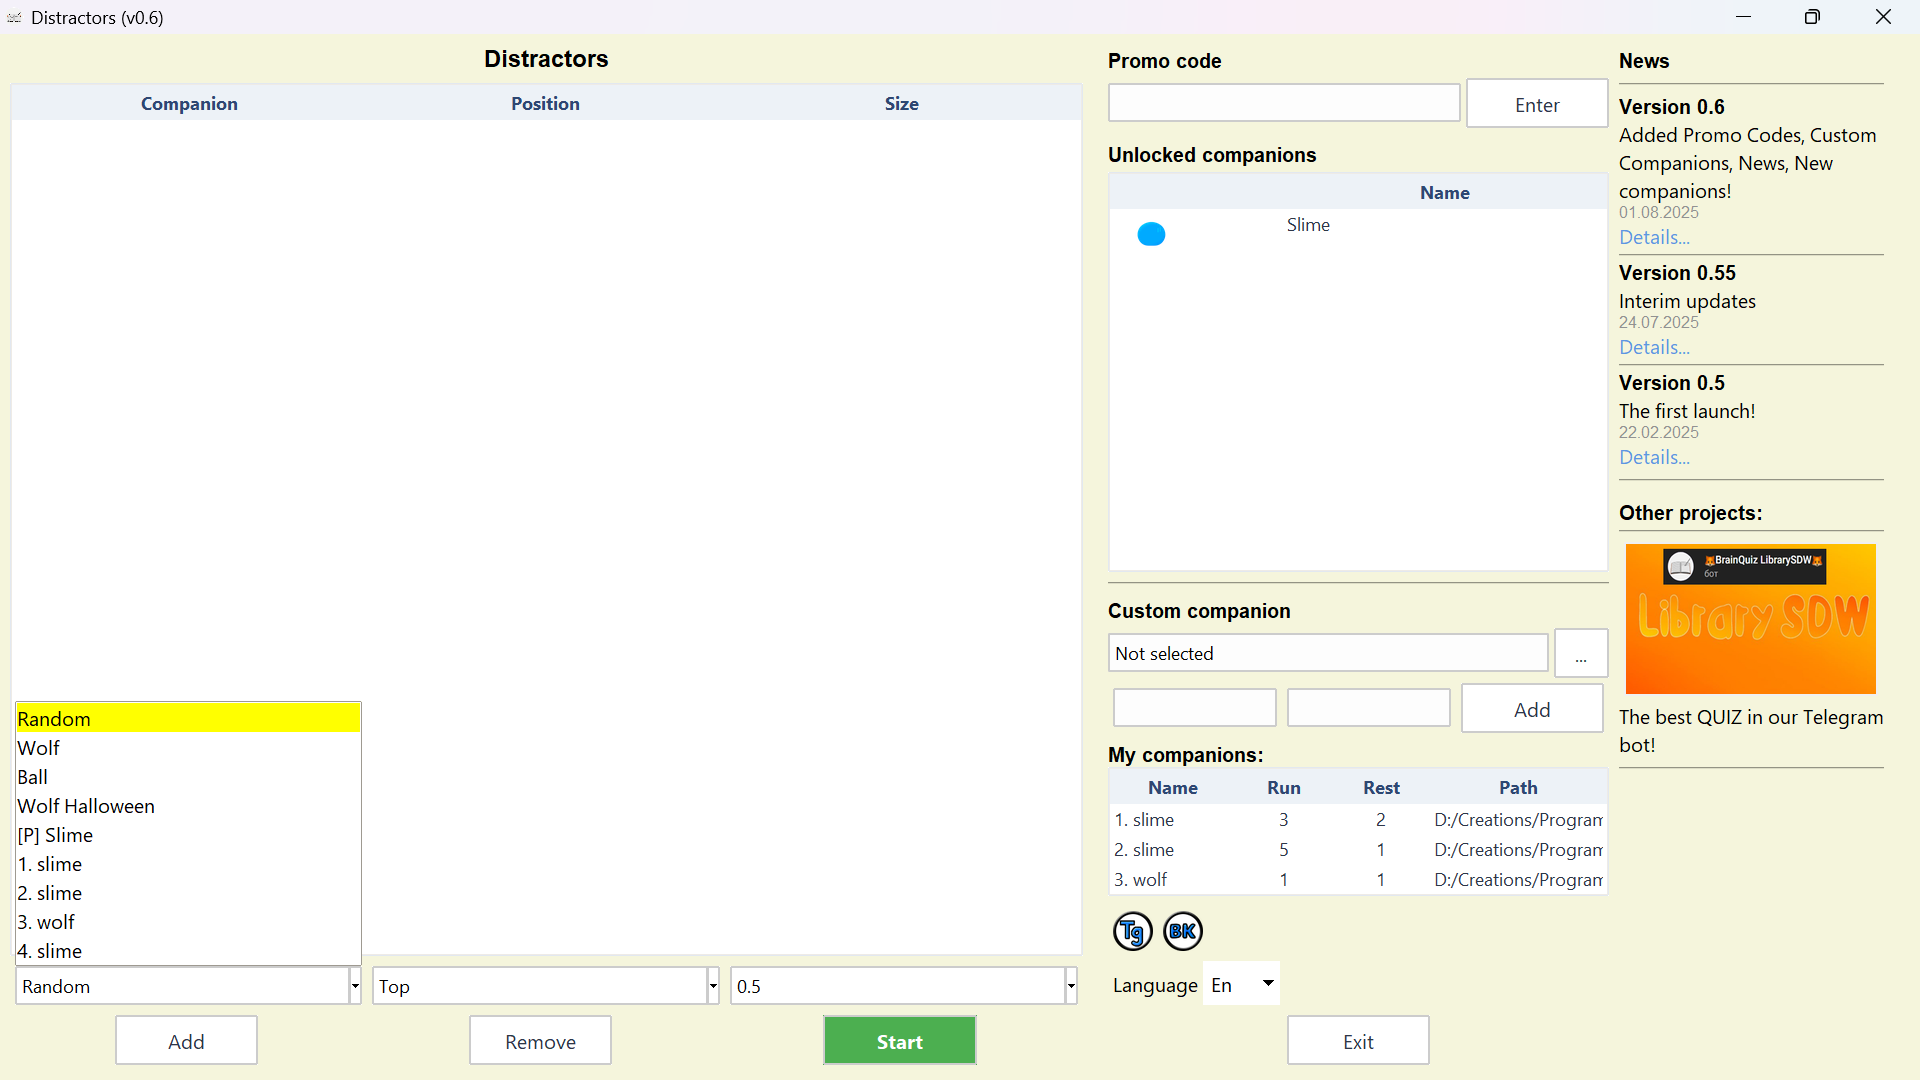
Task: Open Details link for Version 0.6
Action: (1654, 237)
